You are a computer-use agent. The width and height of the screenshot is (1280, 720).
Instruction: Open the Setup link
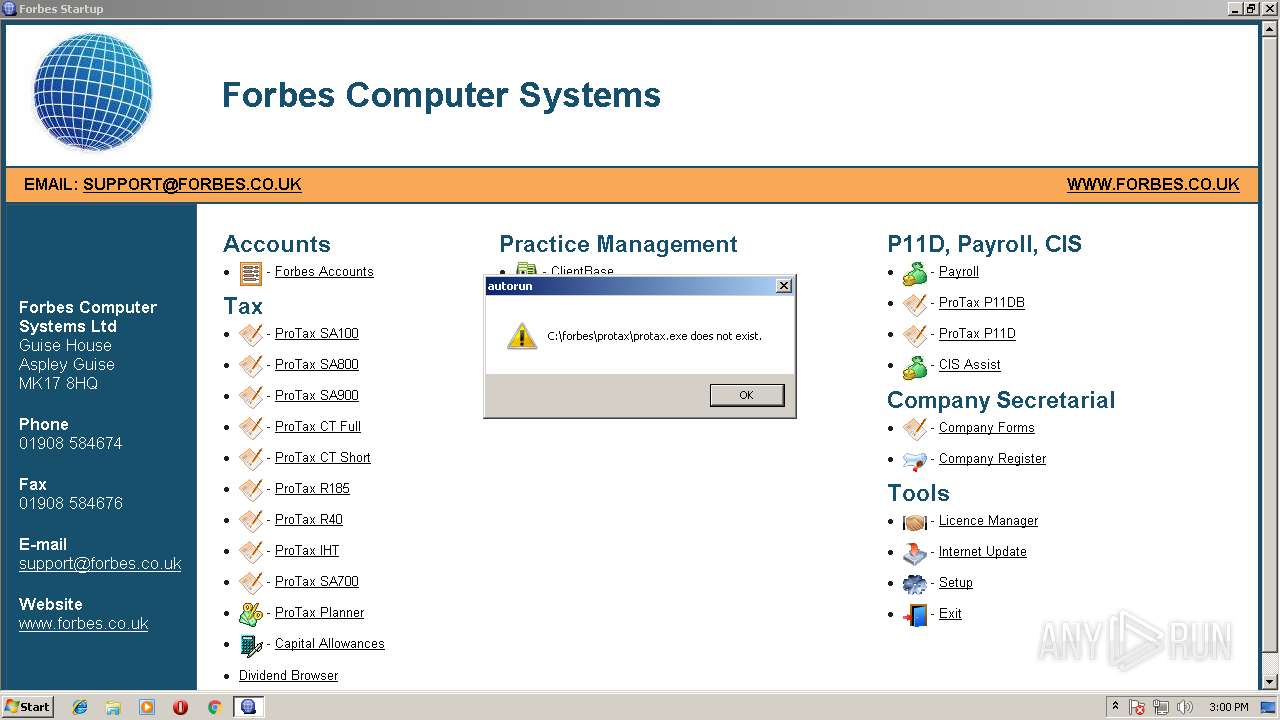[x=956, y=583]
